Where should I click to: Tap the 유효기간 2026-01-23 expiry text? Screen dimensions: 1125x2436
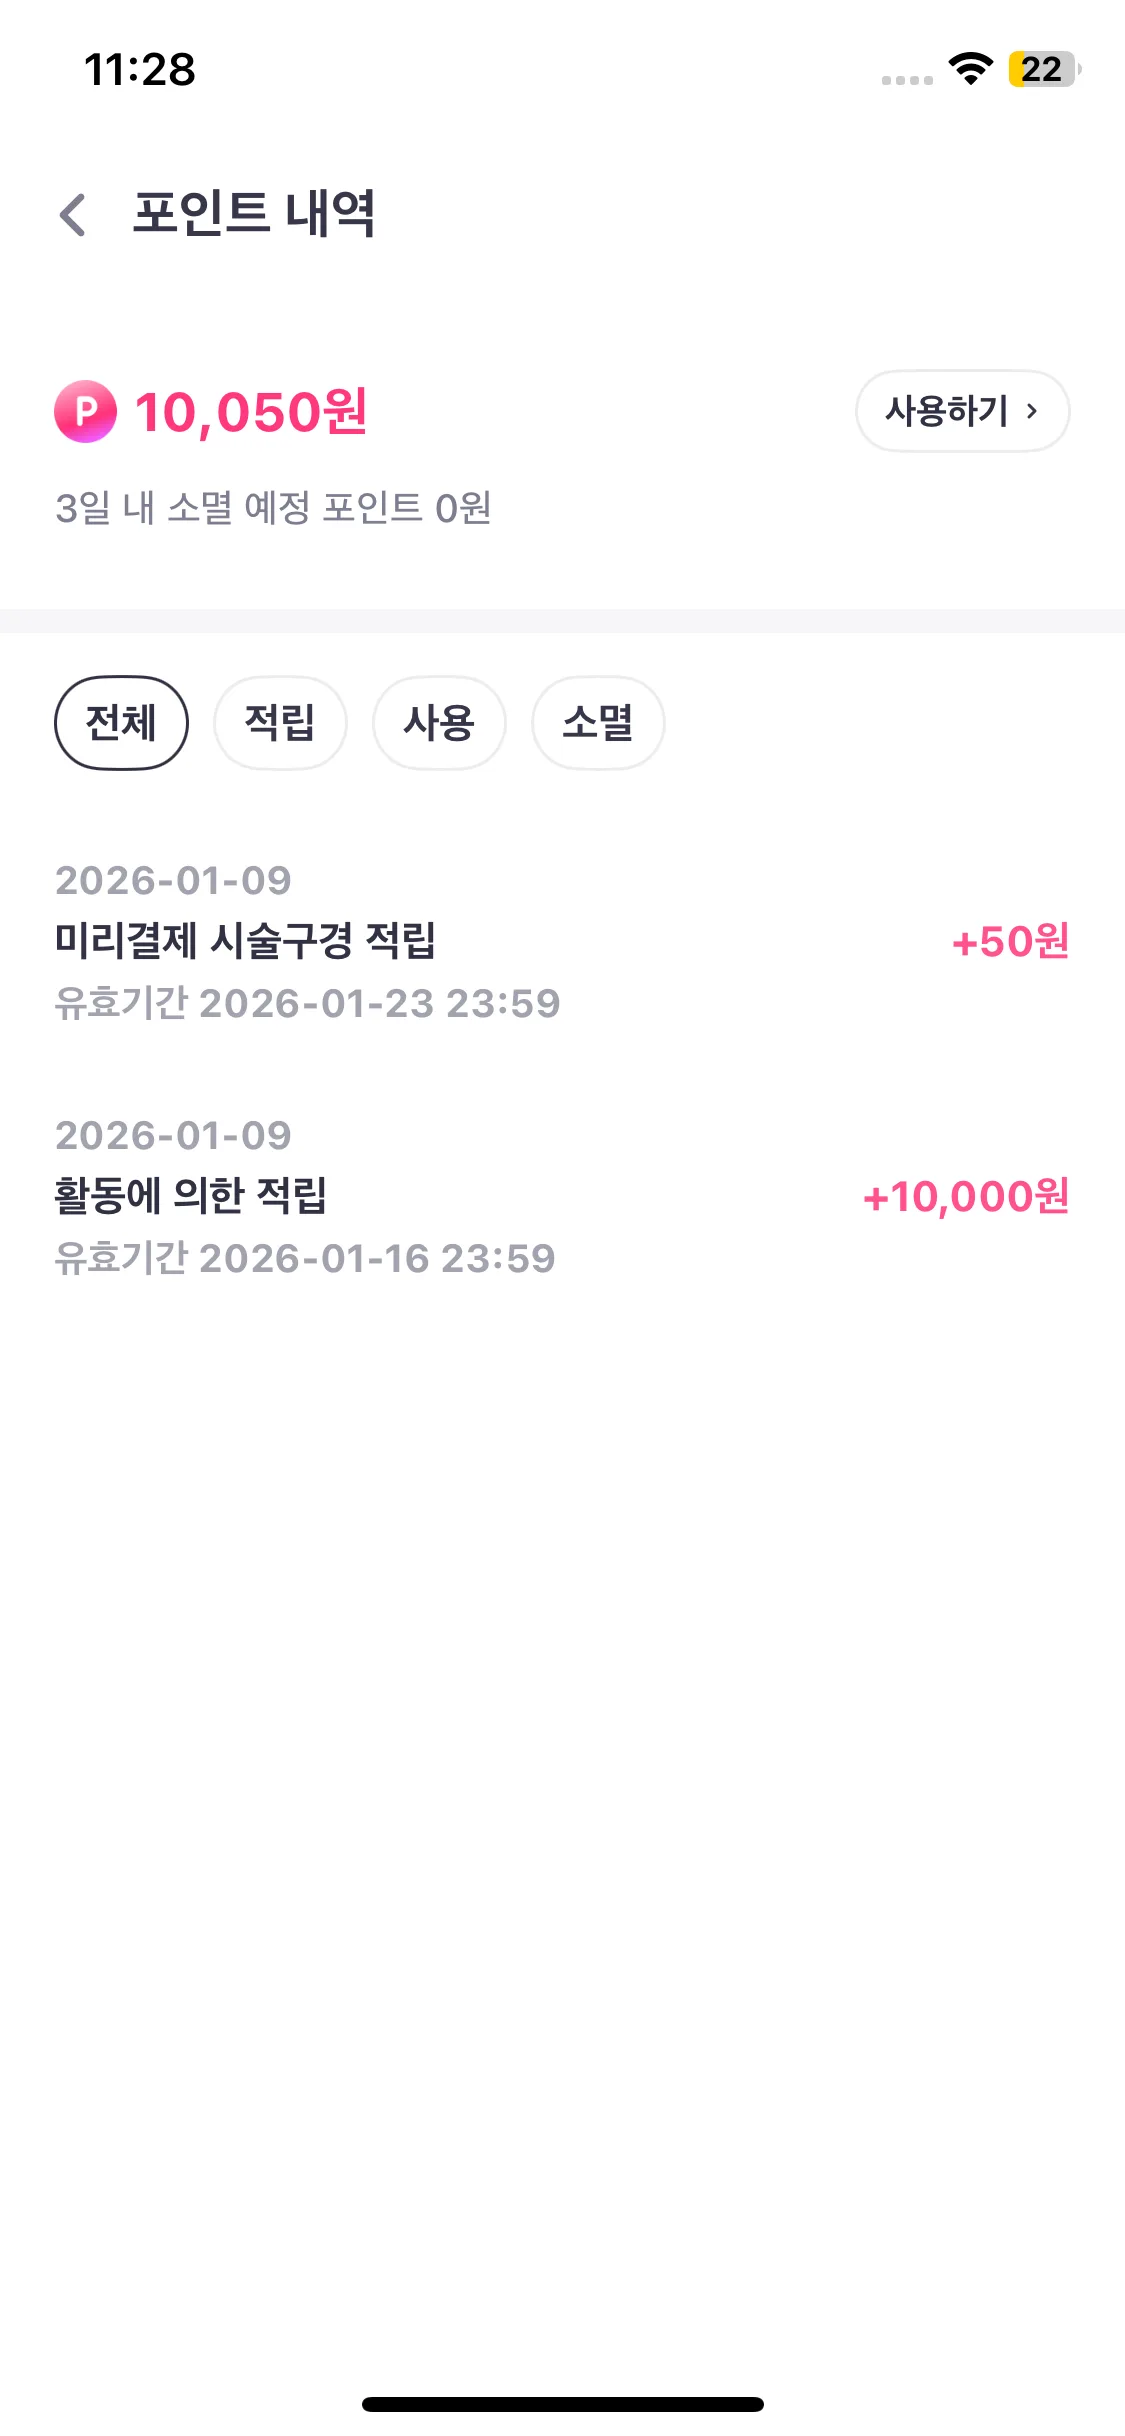[307, 1004]
